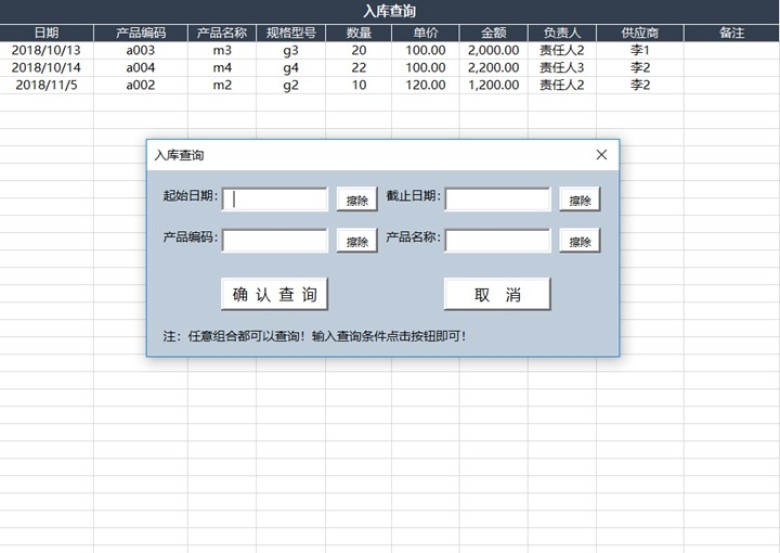Select the amount cell 2,200.00
Screen dimensions: 780x553
493,68
